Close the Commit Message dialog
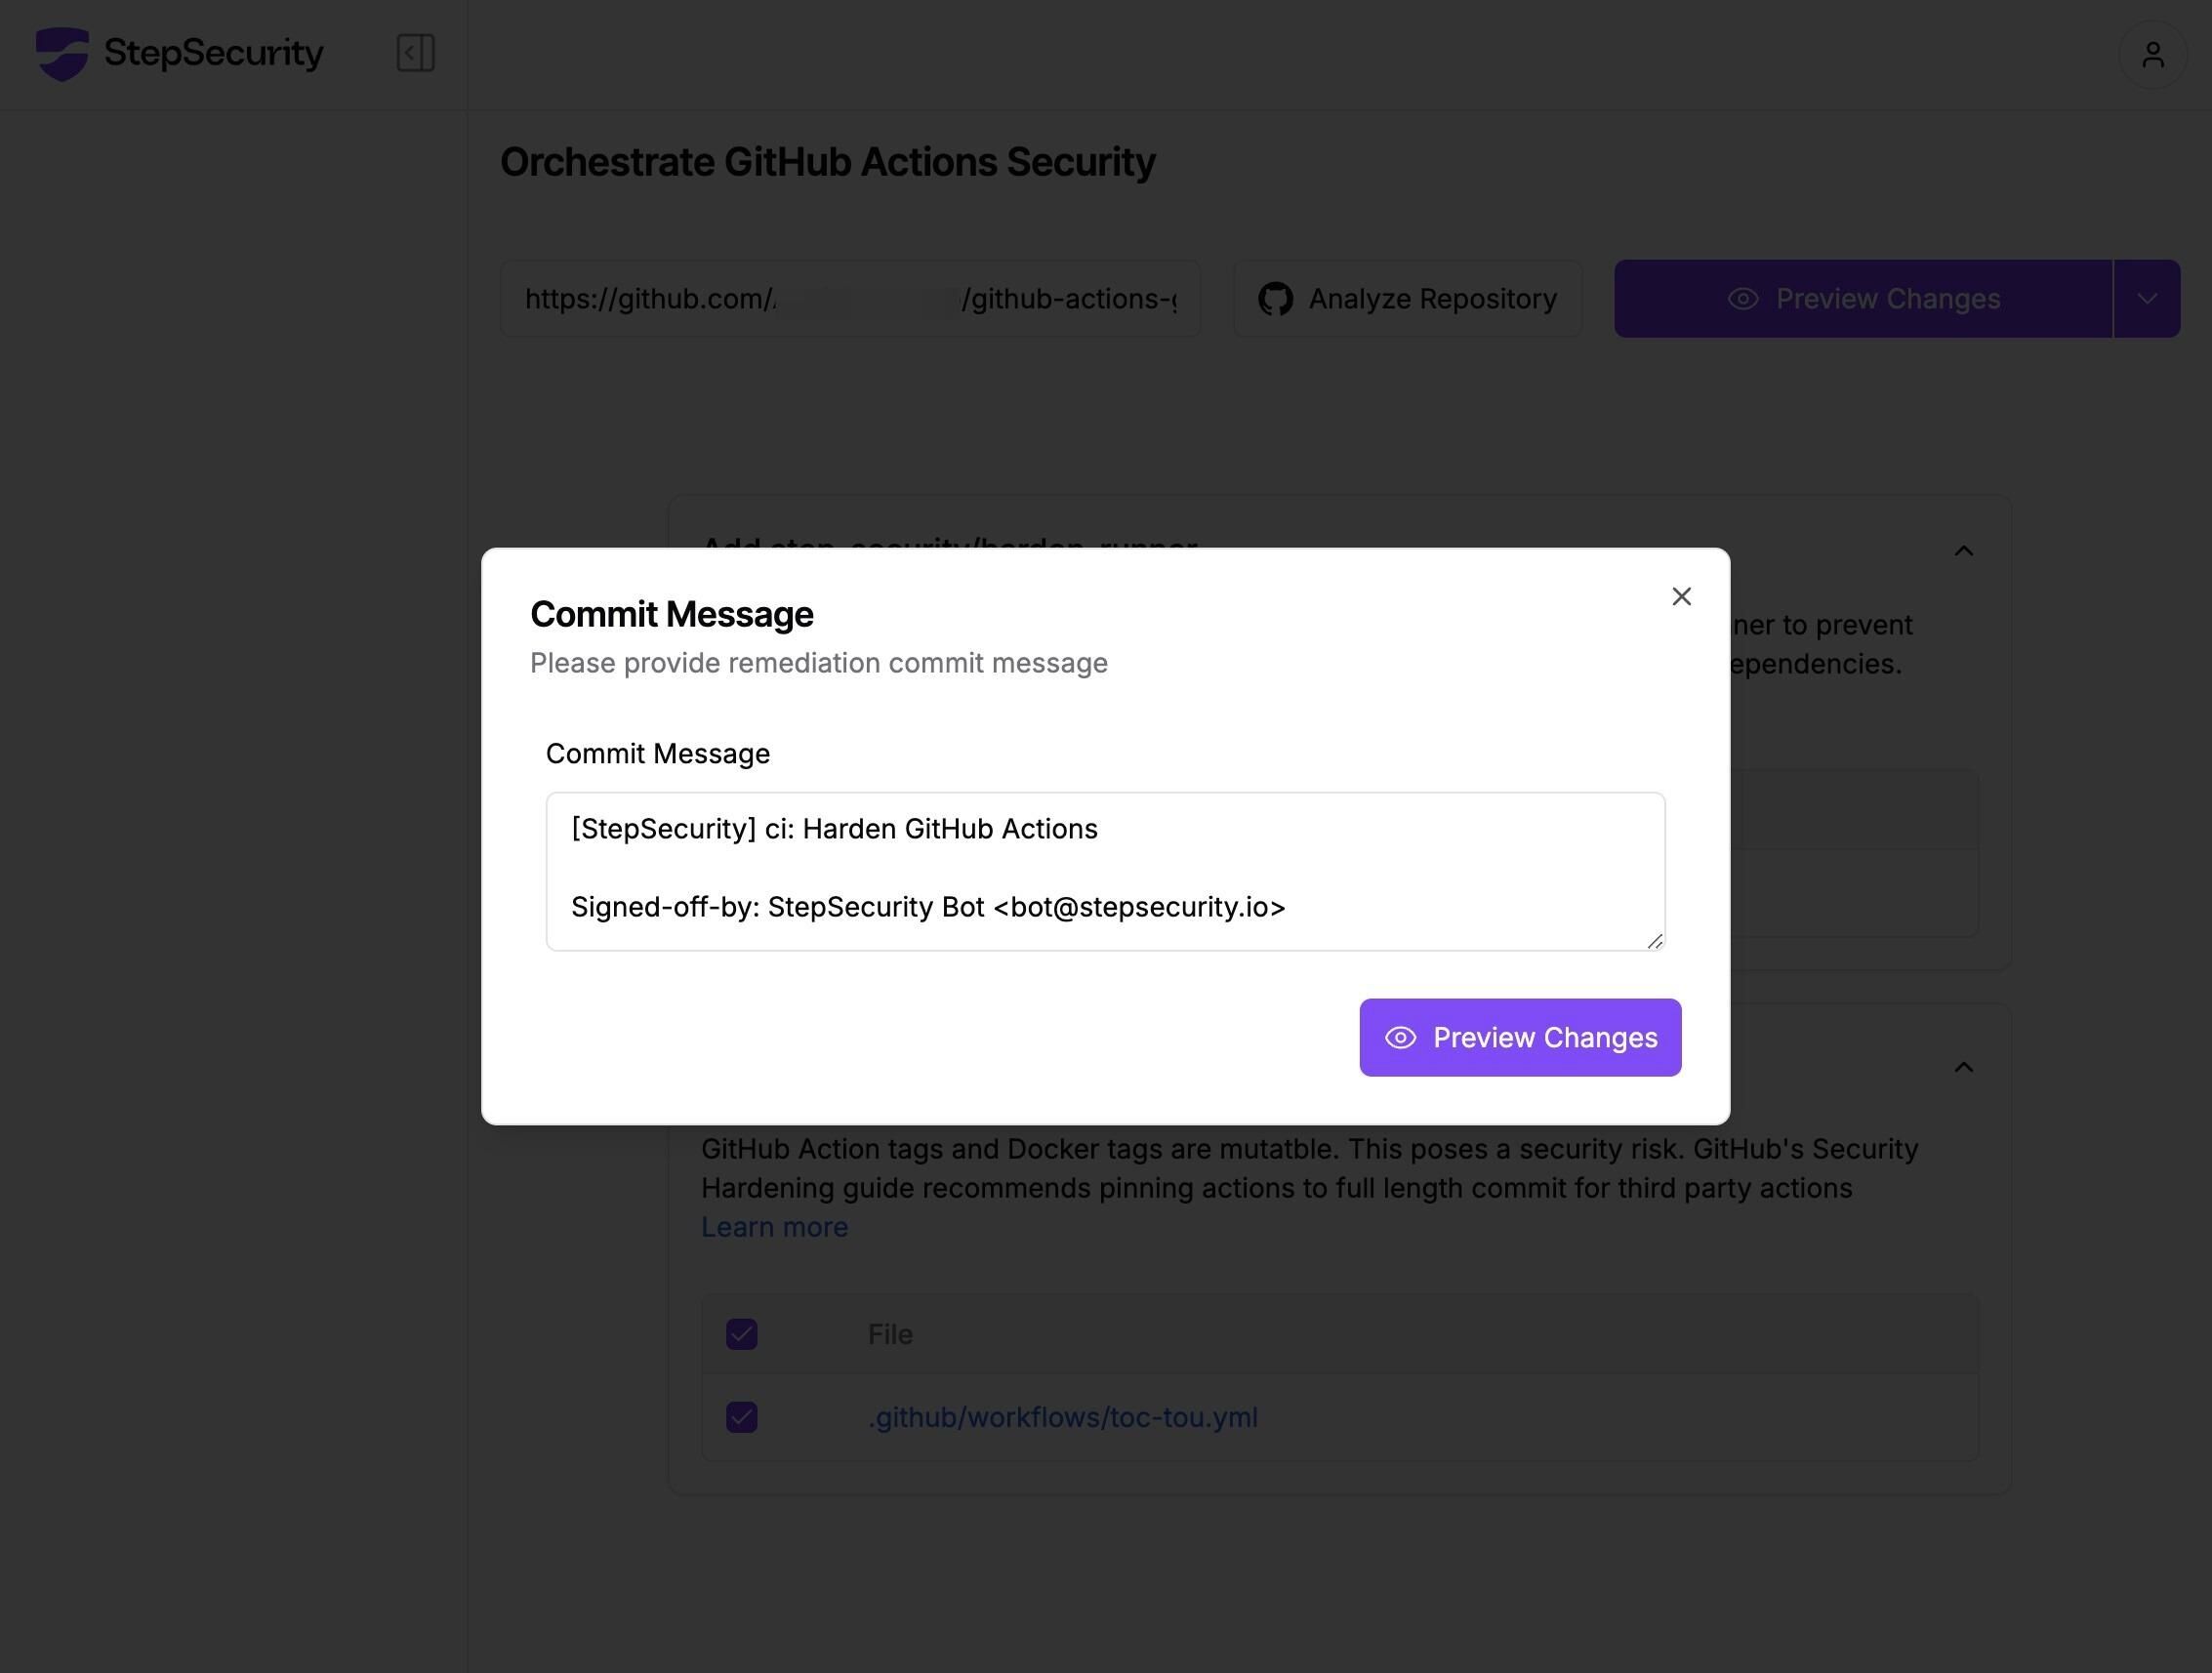The image size is (2212, 1673). [1681, 596]
